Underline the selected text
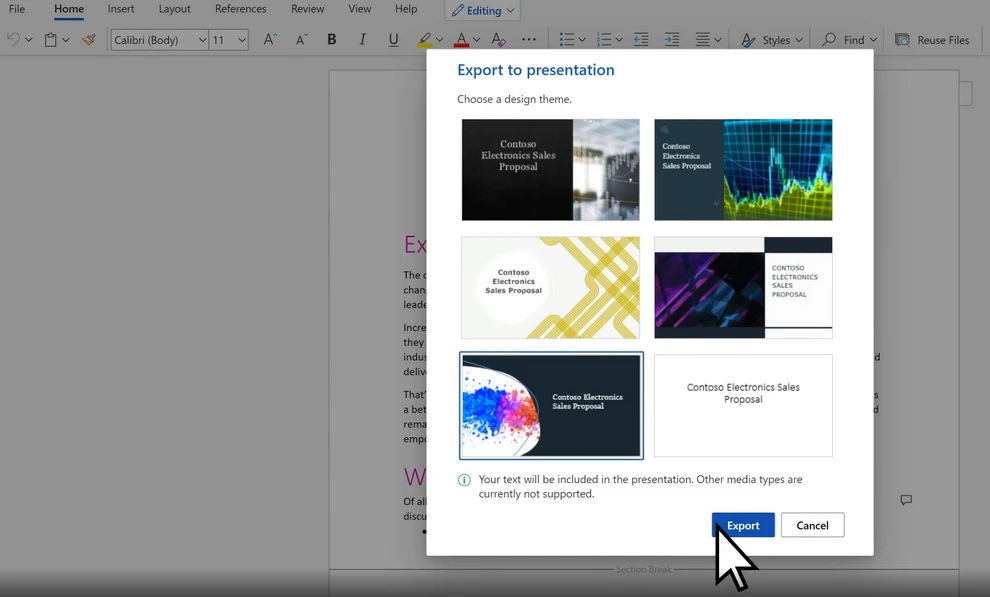Image resolution: width=990 pixels, height=597 pixels. pos(393,40)
